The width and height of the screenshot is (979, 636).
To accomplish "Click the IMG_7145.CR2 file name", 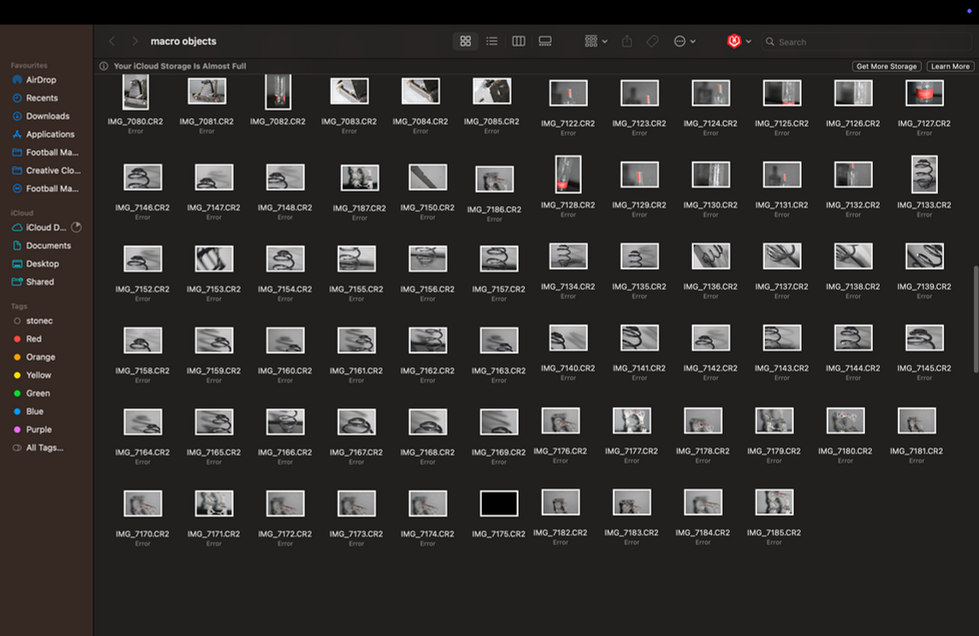I will tap(925, 368).
